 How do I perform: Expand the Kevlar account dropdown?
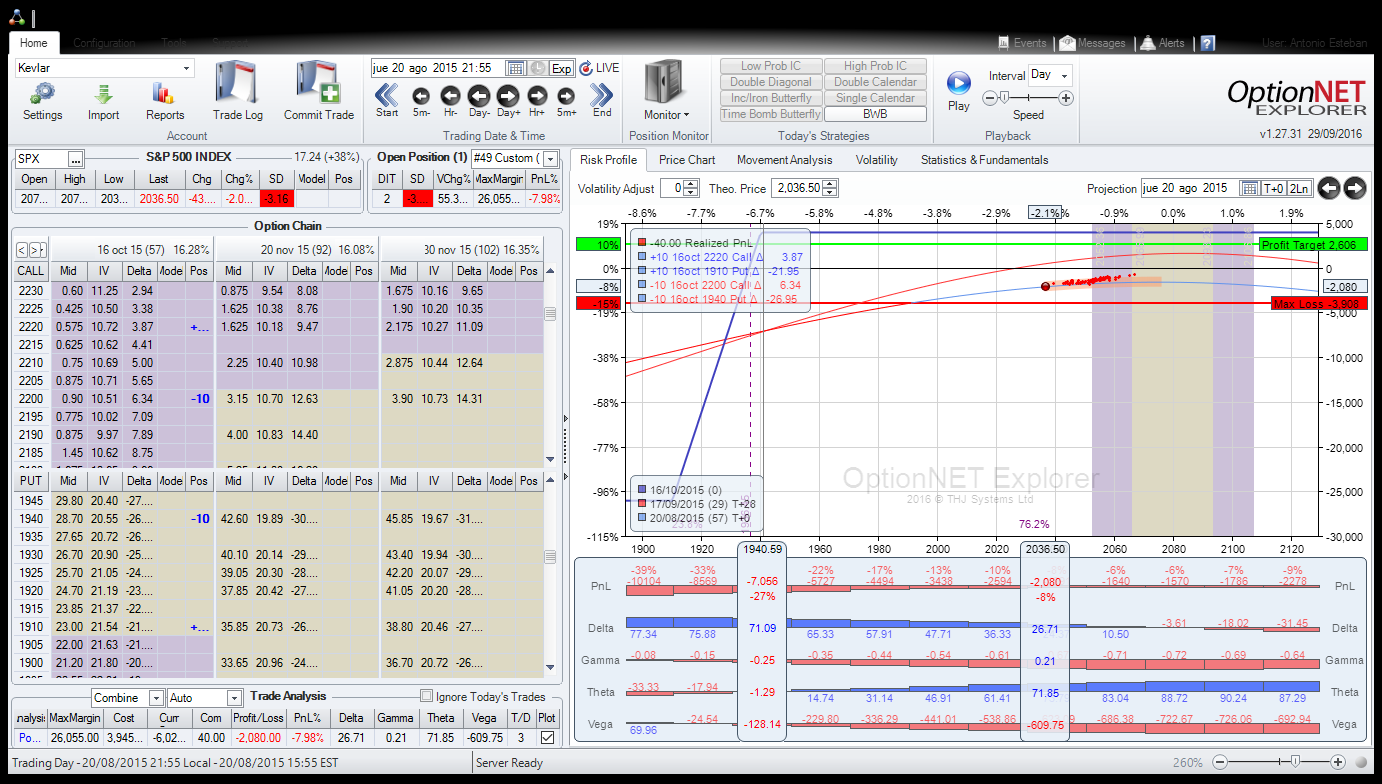click(x=186, y=68)
